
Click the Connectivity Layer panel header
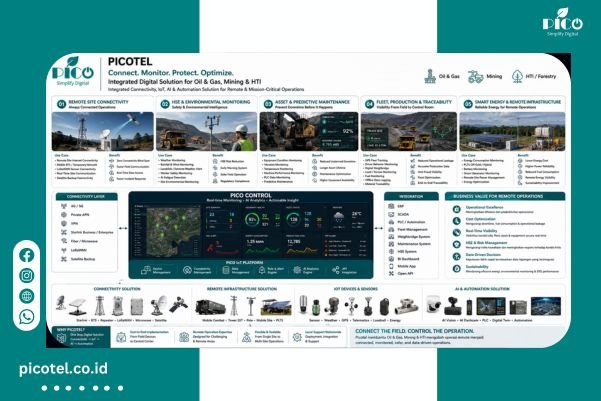click(86, 197)
